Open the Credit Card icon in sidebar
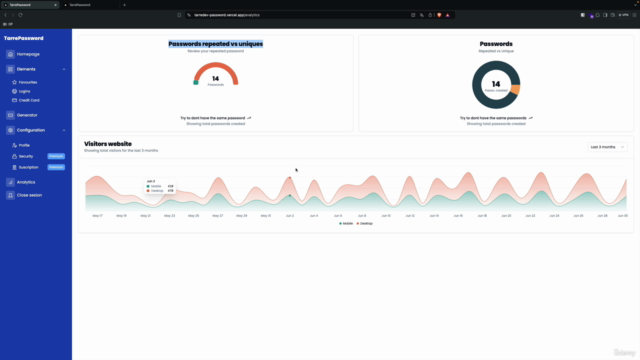The width and height of the screenshot is (640, 360). (14, 100)
